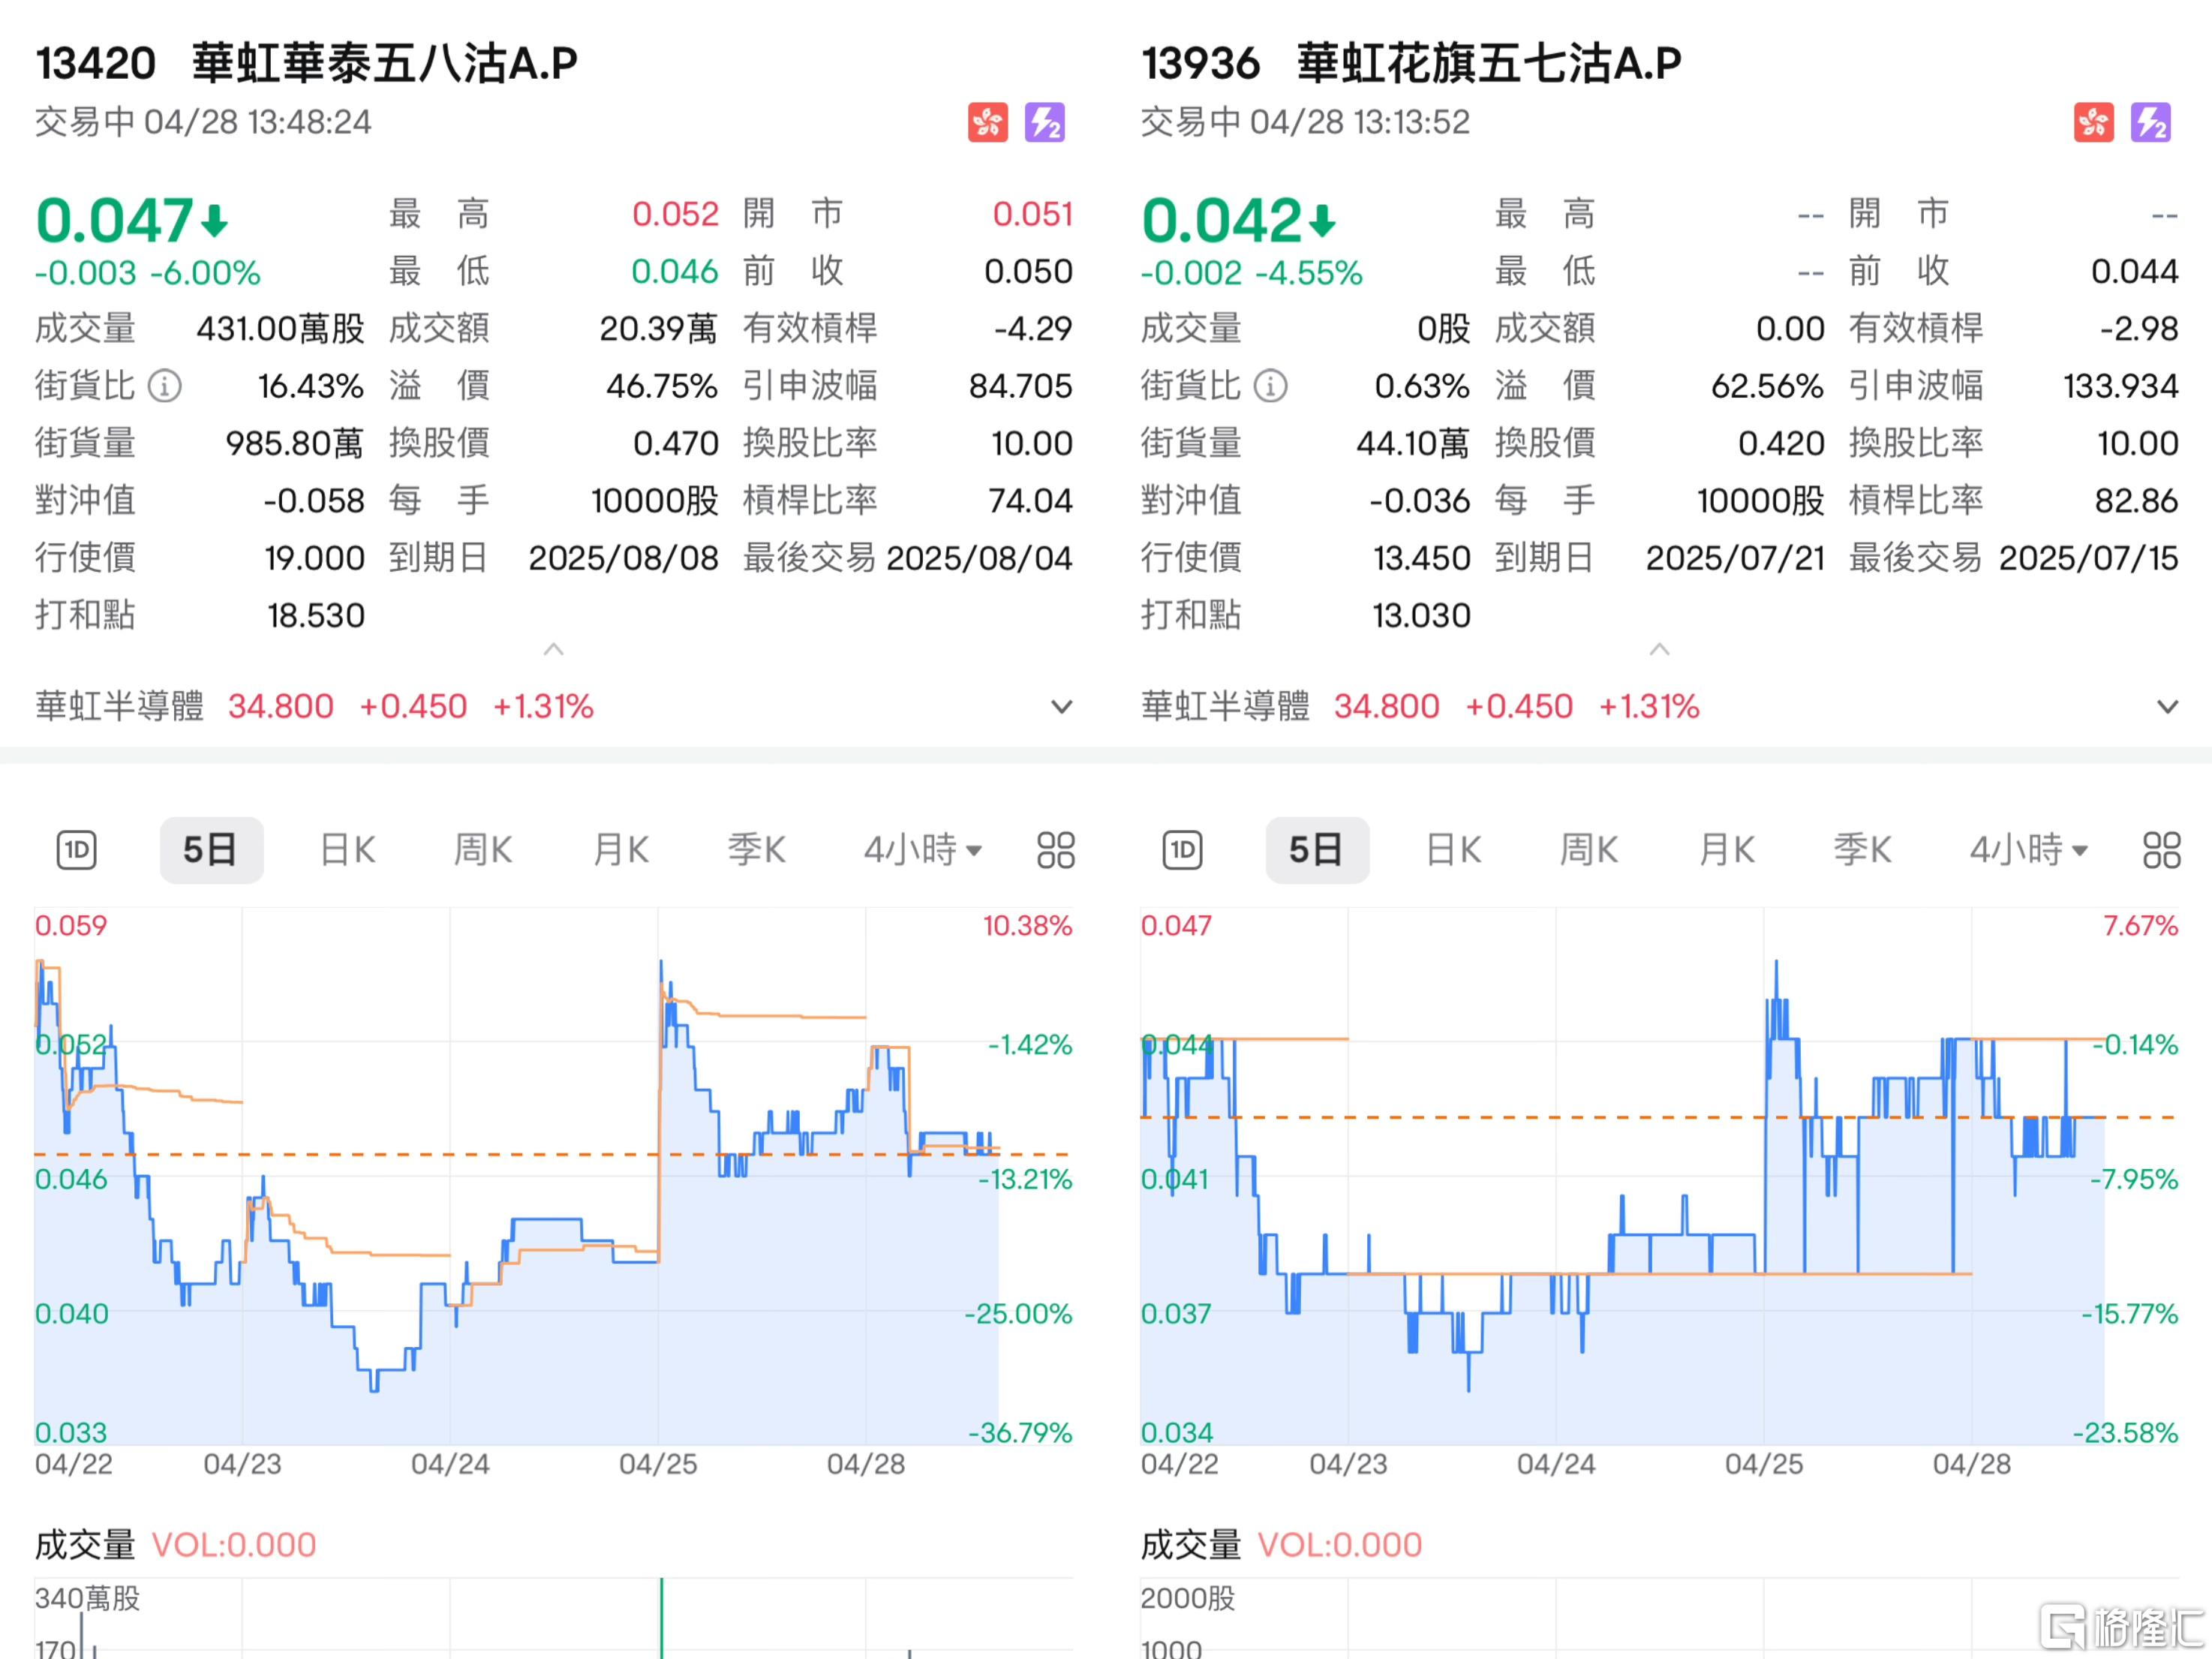This screenshot has width=2212, height=1659.
Task: Tap the 16.43% outstanding ratio value
Action: pyautogui.click(x=311, y=386)
